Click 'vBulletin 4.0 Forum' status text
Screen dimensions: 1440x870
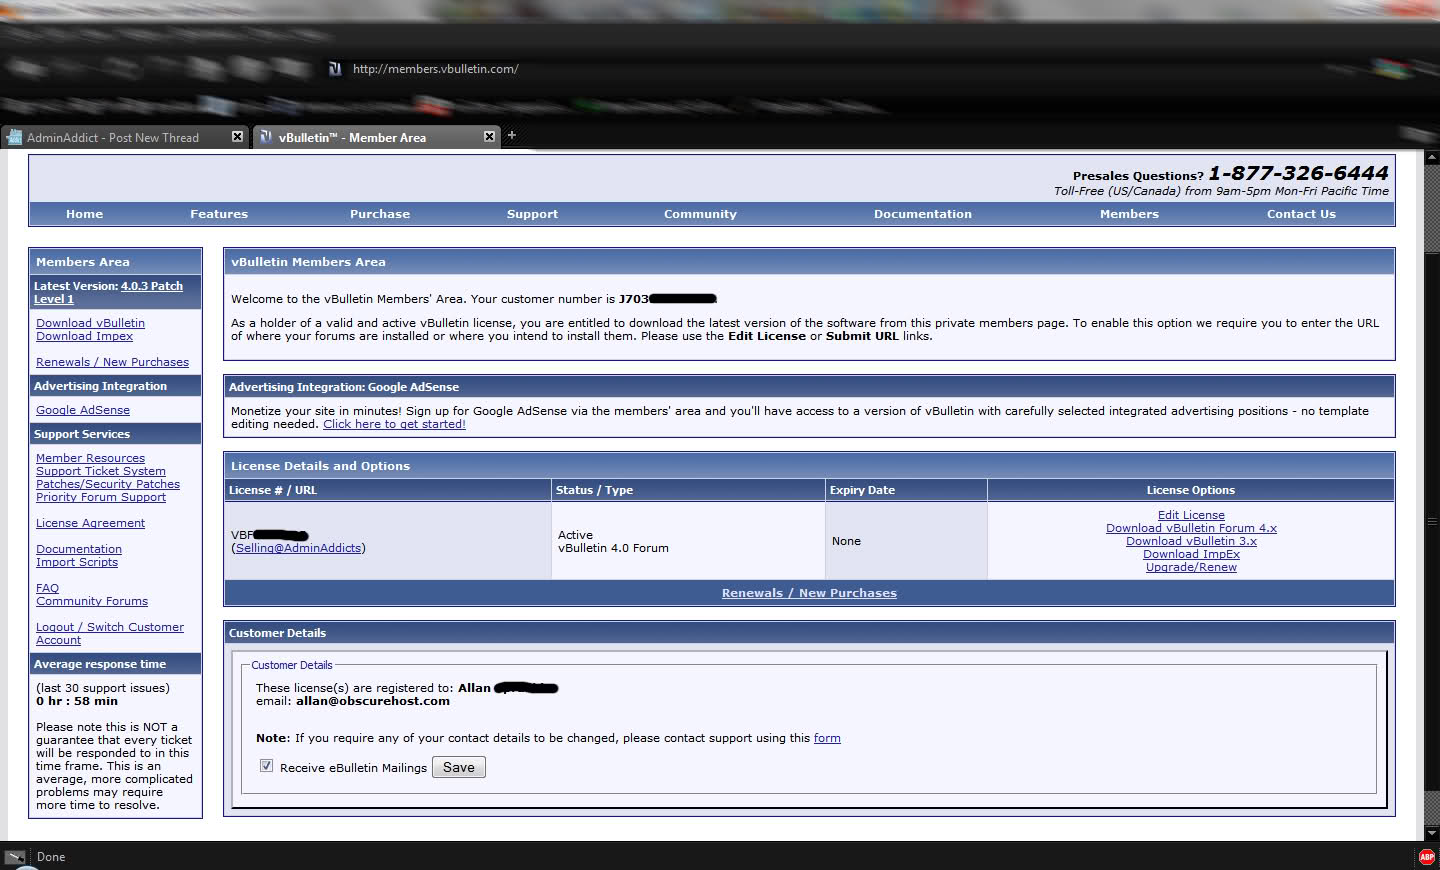point(613,548)
